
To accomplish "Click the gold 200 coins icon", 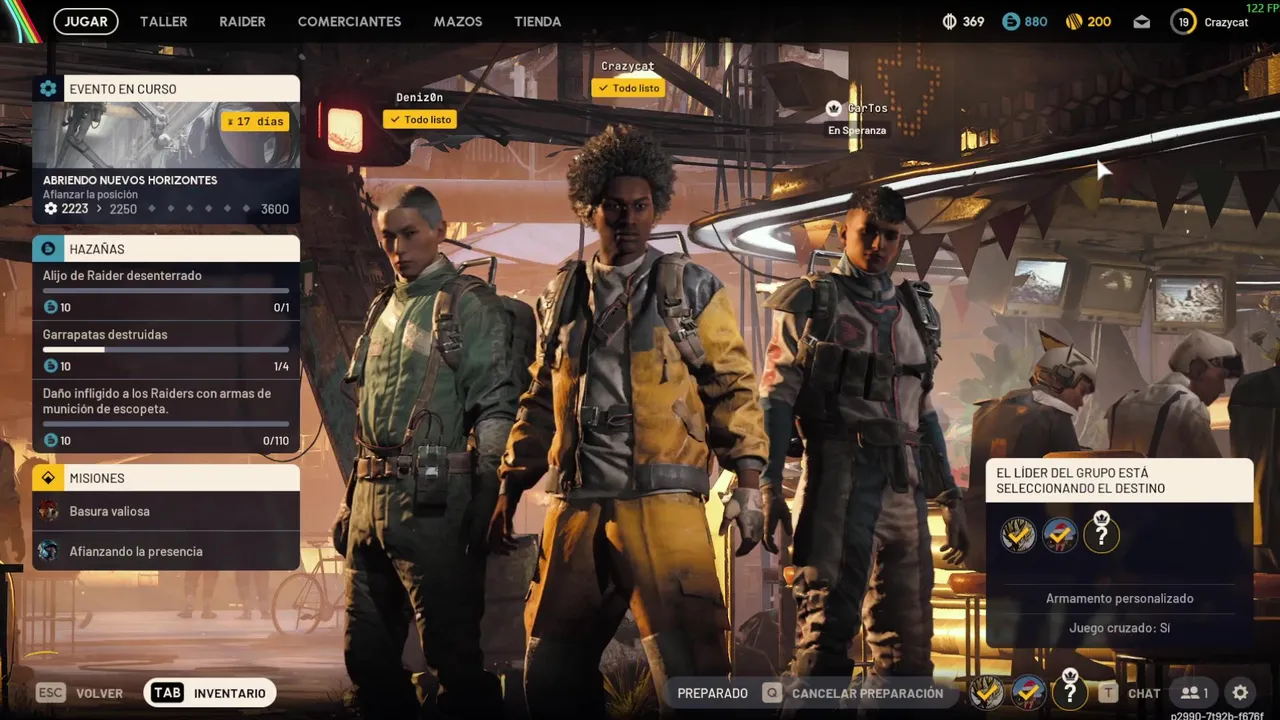I will pyautogui.click(x=1074, y=21).
